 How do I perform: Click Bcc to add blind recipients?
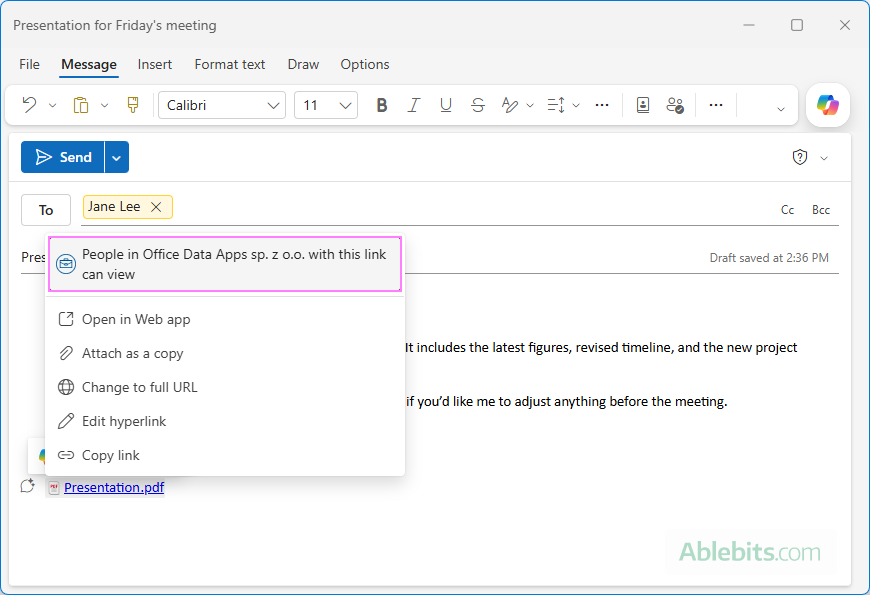(x=821, y=210)
